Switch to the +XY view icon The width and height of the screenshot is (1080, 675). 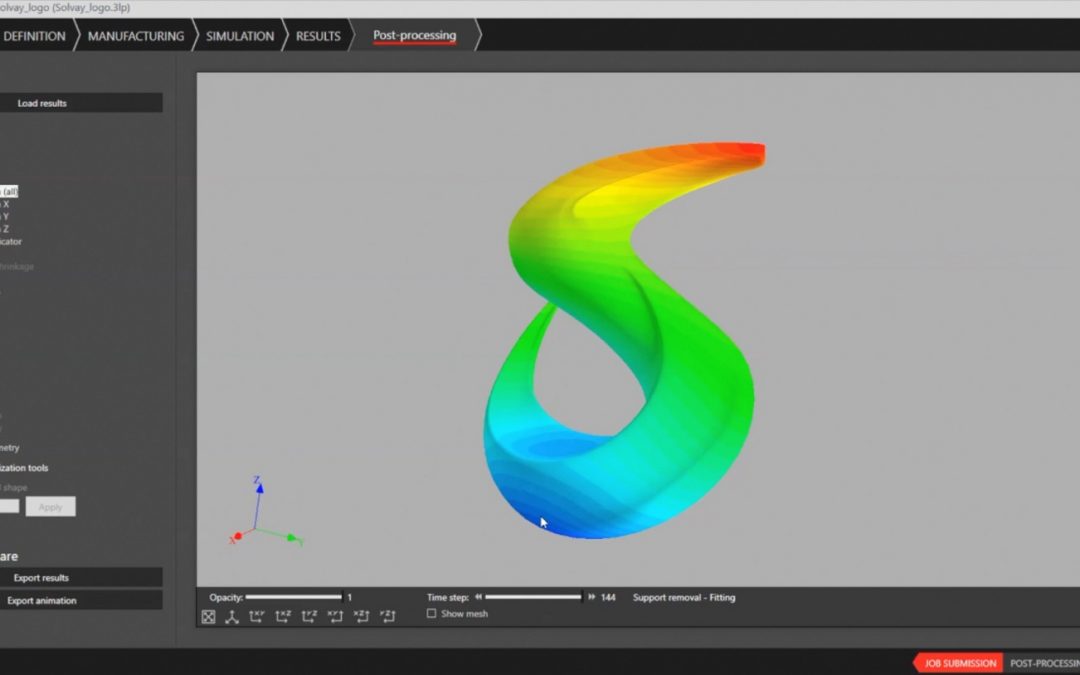pyautogui.click(x=256, y=616)
